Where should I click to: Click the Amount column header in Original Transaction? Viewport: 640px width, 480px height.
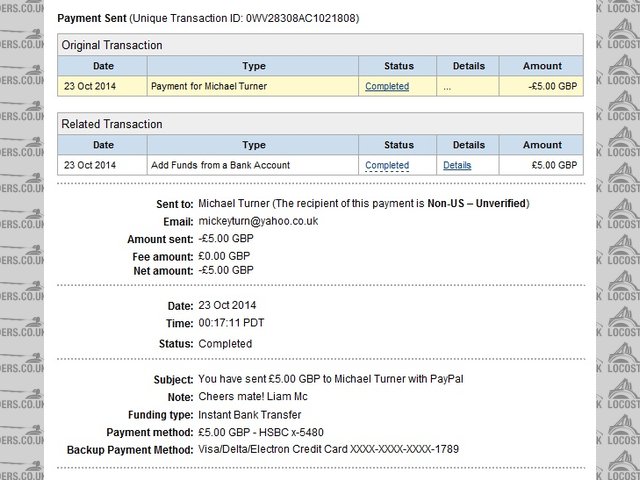[543, 66]
